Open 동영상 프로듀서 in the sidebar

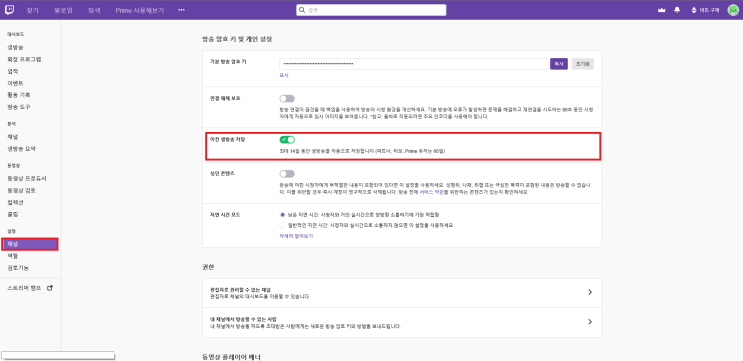tap(27, 179)
